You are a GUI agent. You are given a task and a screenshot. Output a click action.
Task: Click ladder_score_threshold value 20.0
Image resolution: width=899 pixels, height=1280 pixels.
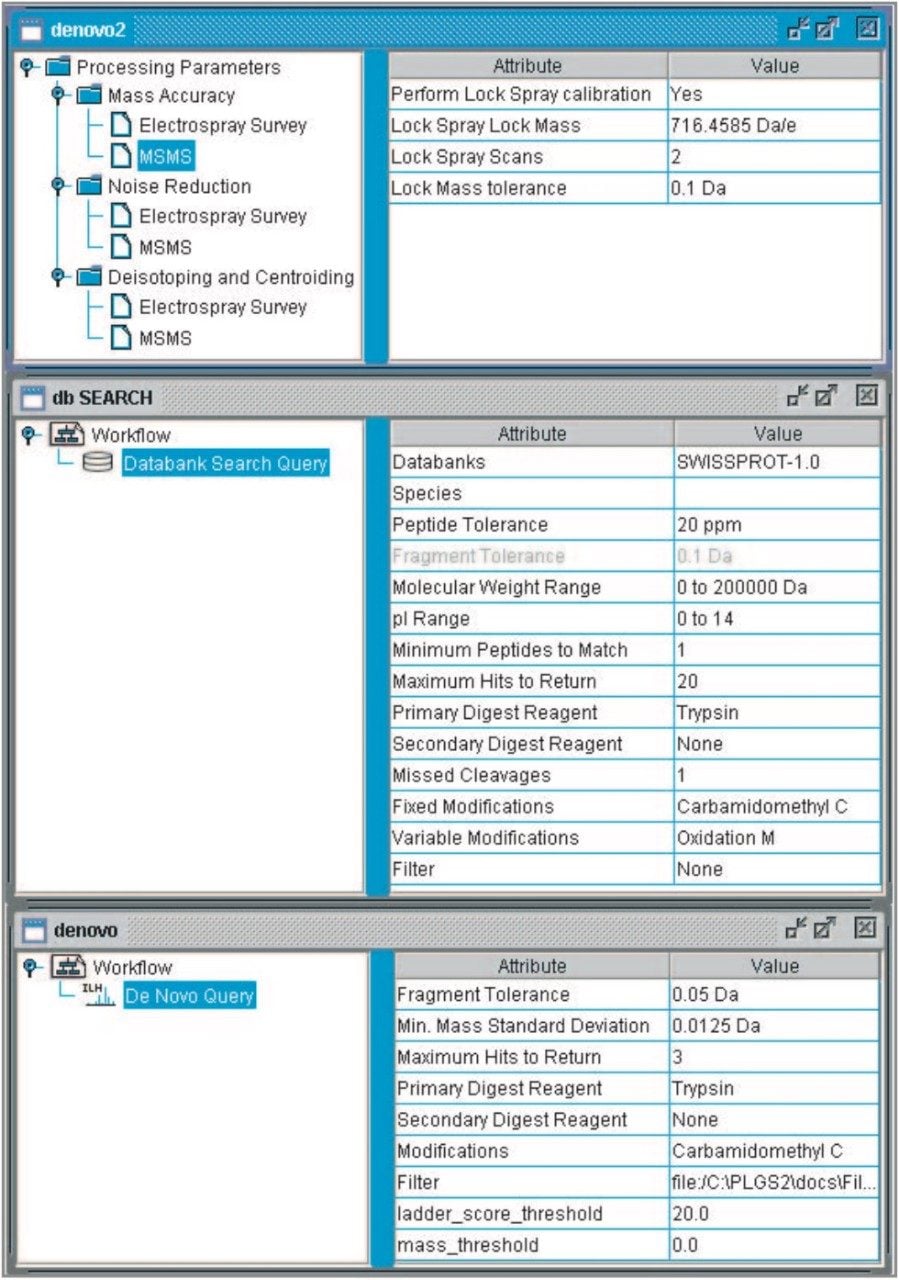click(775, 1214)
